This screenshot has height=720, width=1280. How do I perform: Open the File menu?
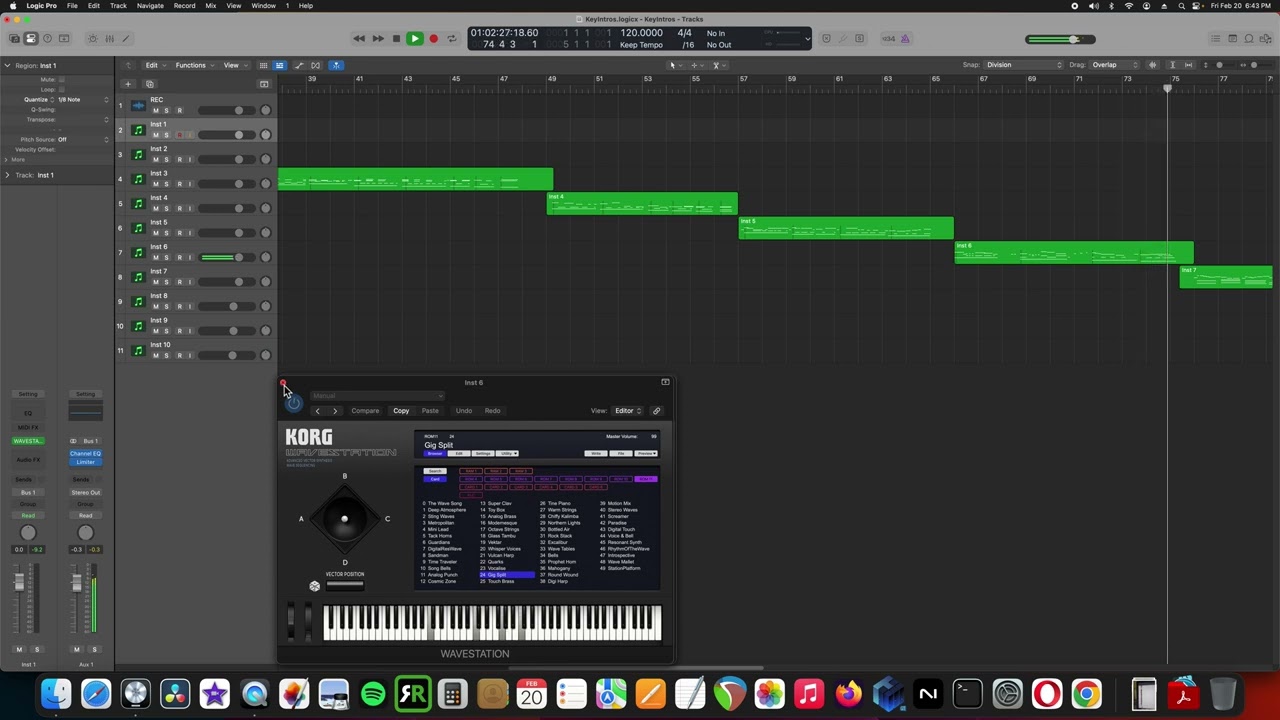(x=72, y=6)
